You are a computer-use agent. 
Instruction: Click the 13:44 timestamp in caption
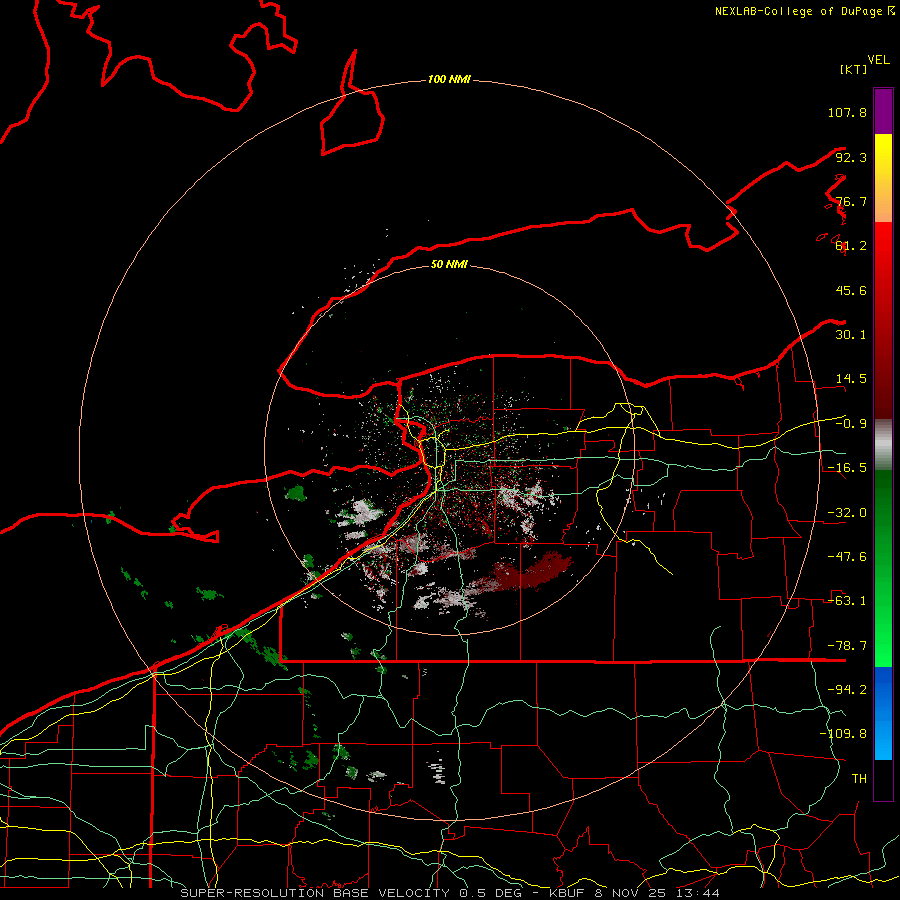[x=697, y=893]
